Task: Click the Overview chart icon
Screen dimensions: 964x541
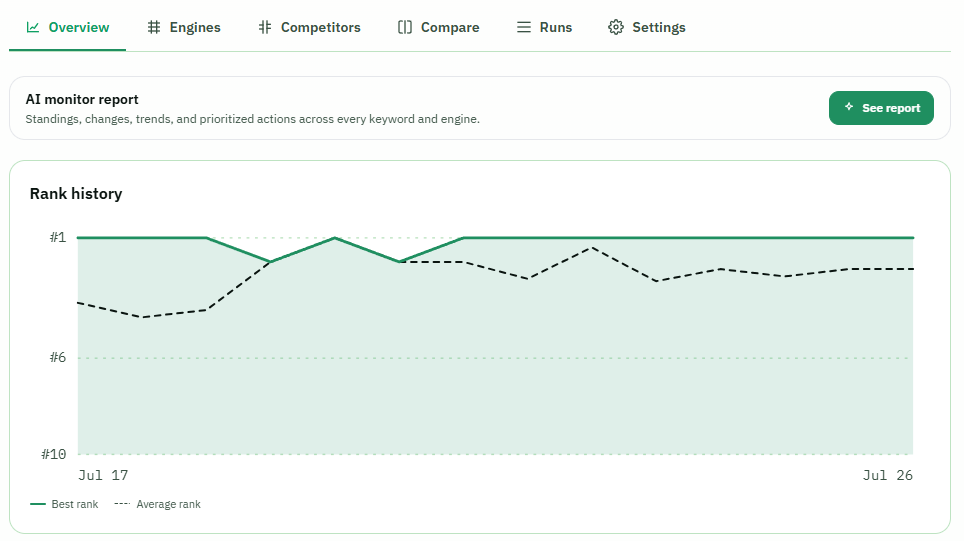Action: pyautogui.click(x=33, y=28)
